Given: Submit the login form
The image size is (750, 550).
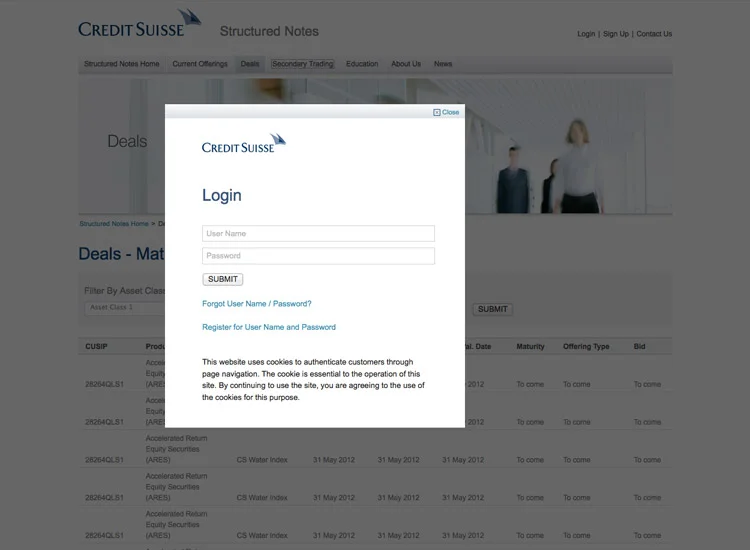Looking at the screenshot, I should pos(222,279).
